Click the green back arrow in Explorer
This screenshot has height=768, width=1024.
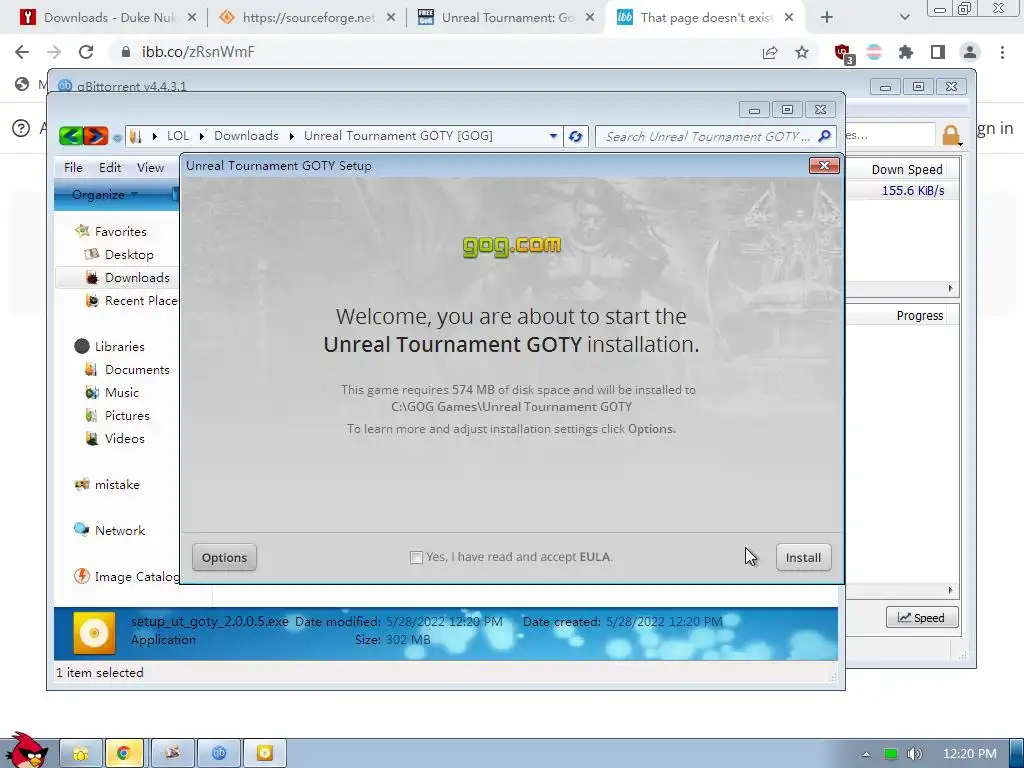(x=71, y=136)
